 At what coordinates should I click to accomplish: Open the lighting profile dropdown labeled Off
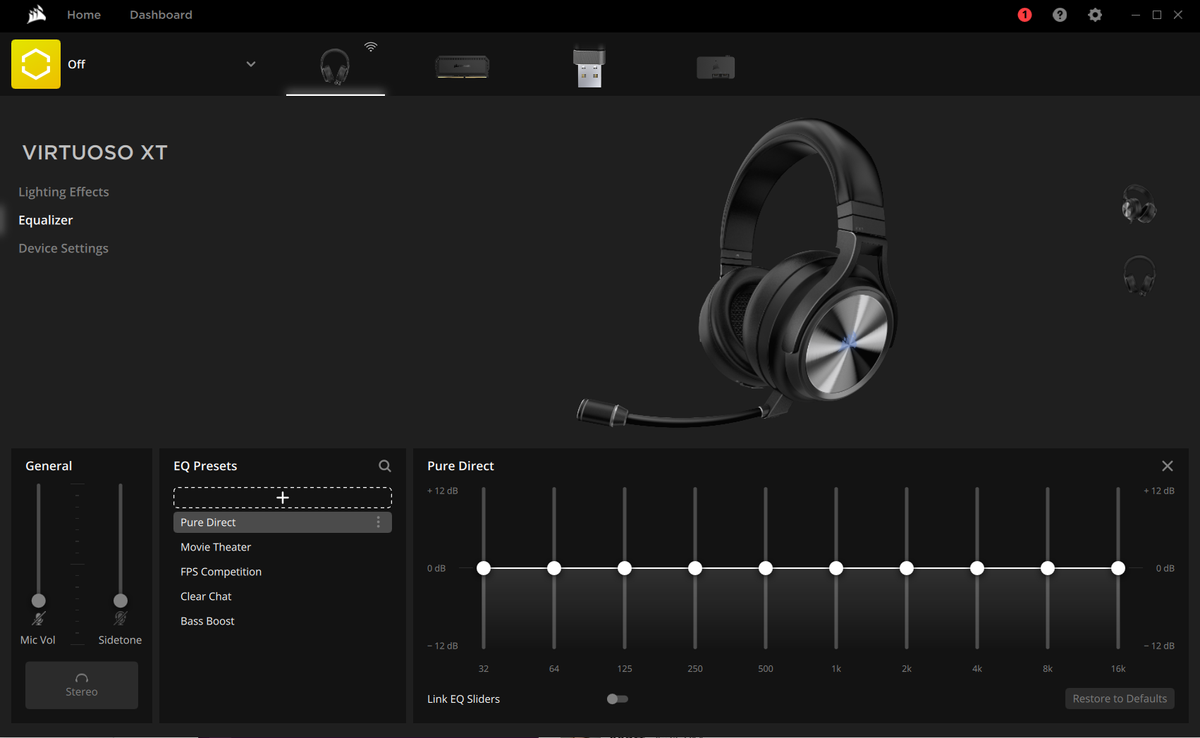pyautogui.click(x=250, y=63)
